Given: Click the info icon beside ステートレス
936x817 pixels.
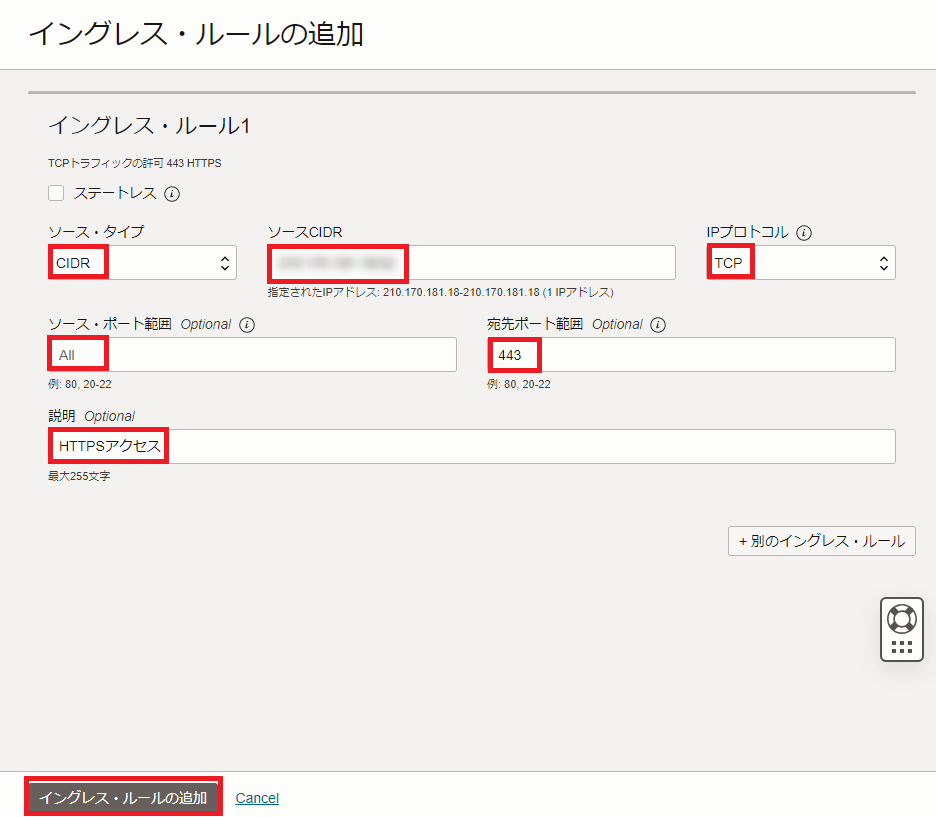Looking at the screenshot, I should 172,193.
